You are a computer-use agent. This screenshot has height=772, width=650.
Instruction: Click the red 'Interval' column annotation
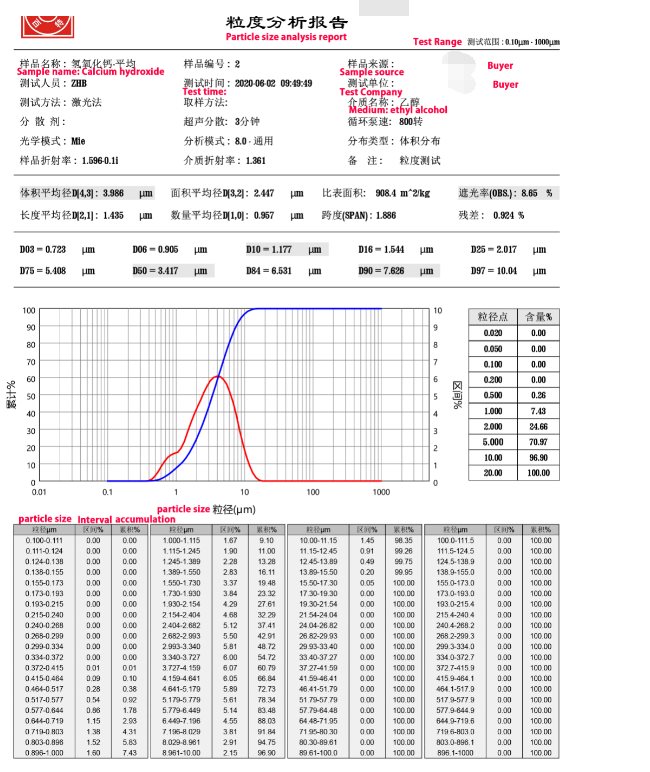click(x=95, y=520)
